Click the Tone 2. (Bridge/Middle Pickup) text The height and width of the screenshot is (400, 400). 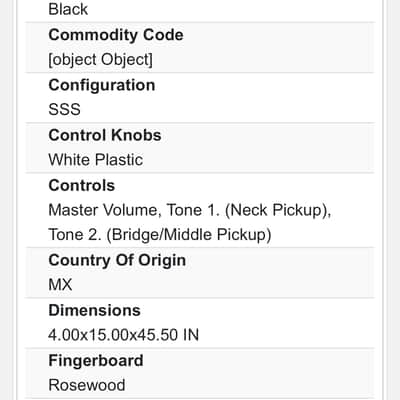pos(160,235)
